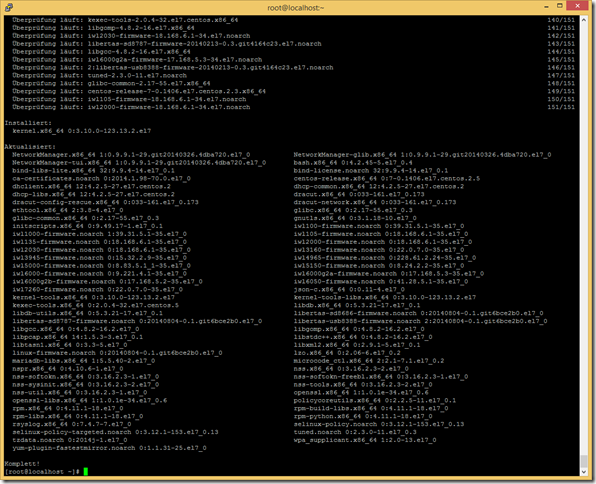This screenshot has width=596, height=484.
Task: Click the ethtool.x86_64 entry
Action: [68, 210]
